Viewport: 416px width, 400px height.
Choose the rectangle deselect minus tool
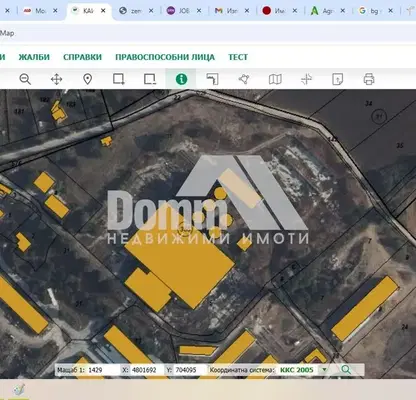[x=150, y=79]
